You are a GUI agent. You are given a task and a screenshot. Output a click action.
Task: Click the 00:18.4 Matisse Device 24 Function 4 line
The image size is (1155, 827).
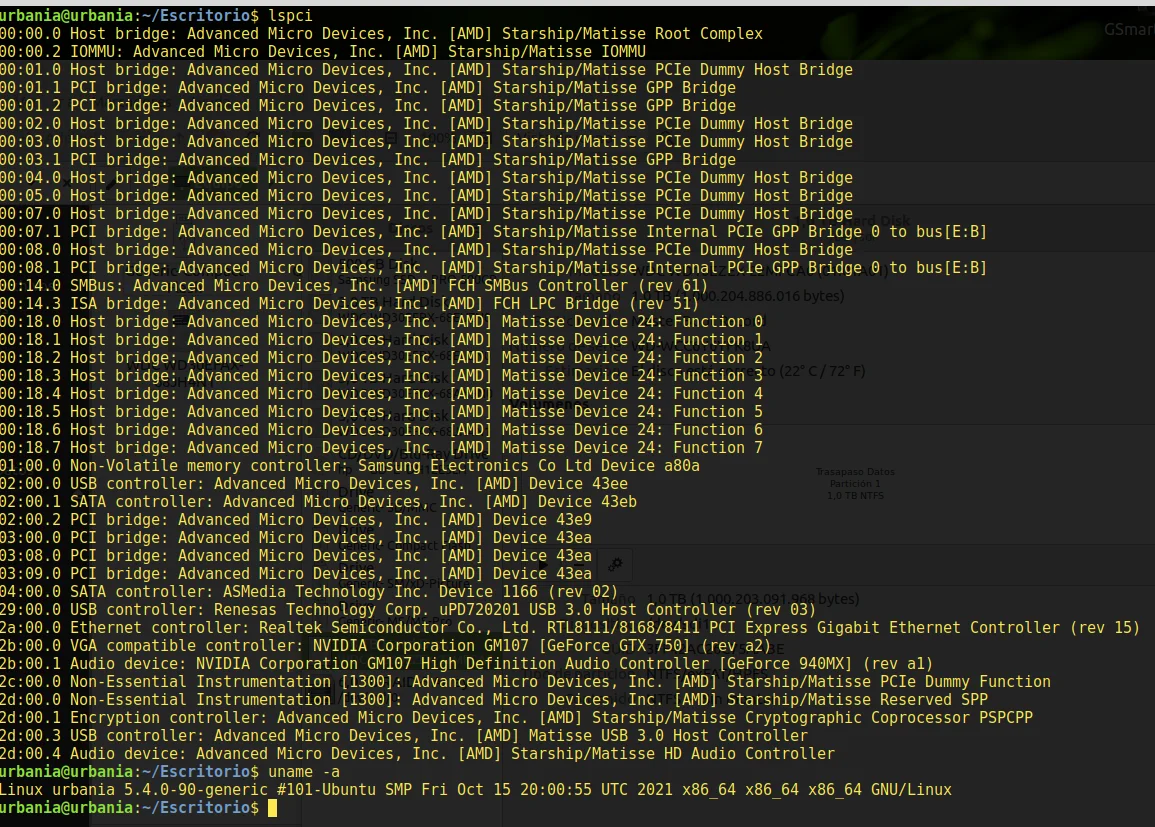coord(382,395)
